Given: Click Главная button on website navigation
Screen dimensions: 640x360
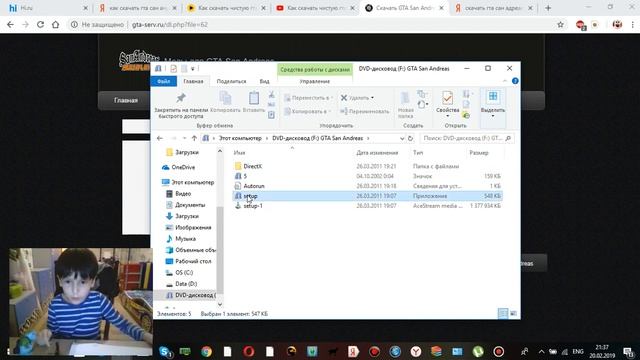Looking at the screenshot, I should [126, 100].
